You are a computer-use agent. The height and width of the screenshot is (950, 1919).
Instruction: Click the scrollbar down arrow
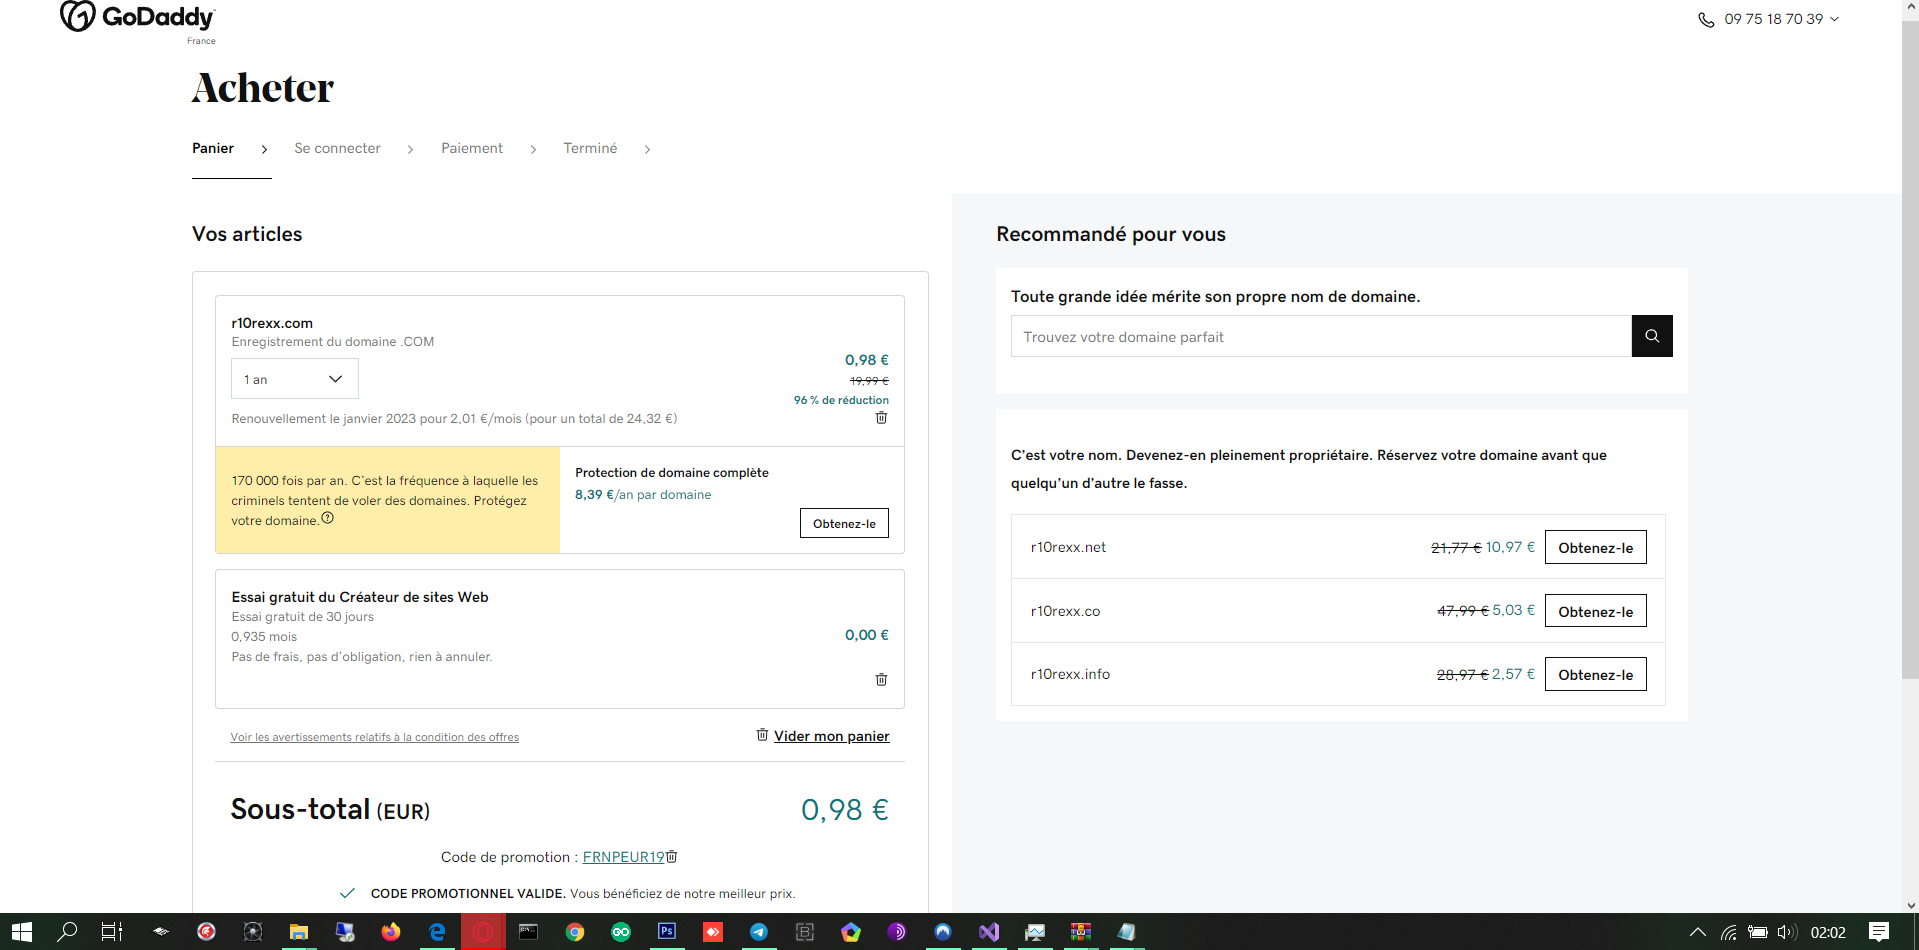click(1910, 905)
